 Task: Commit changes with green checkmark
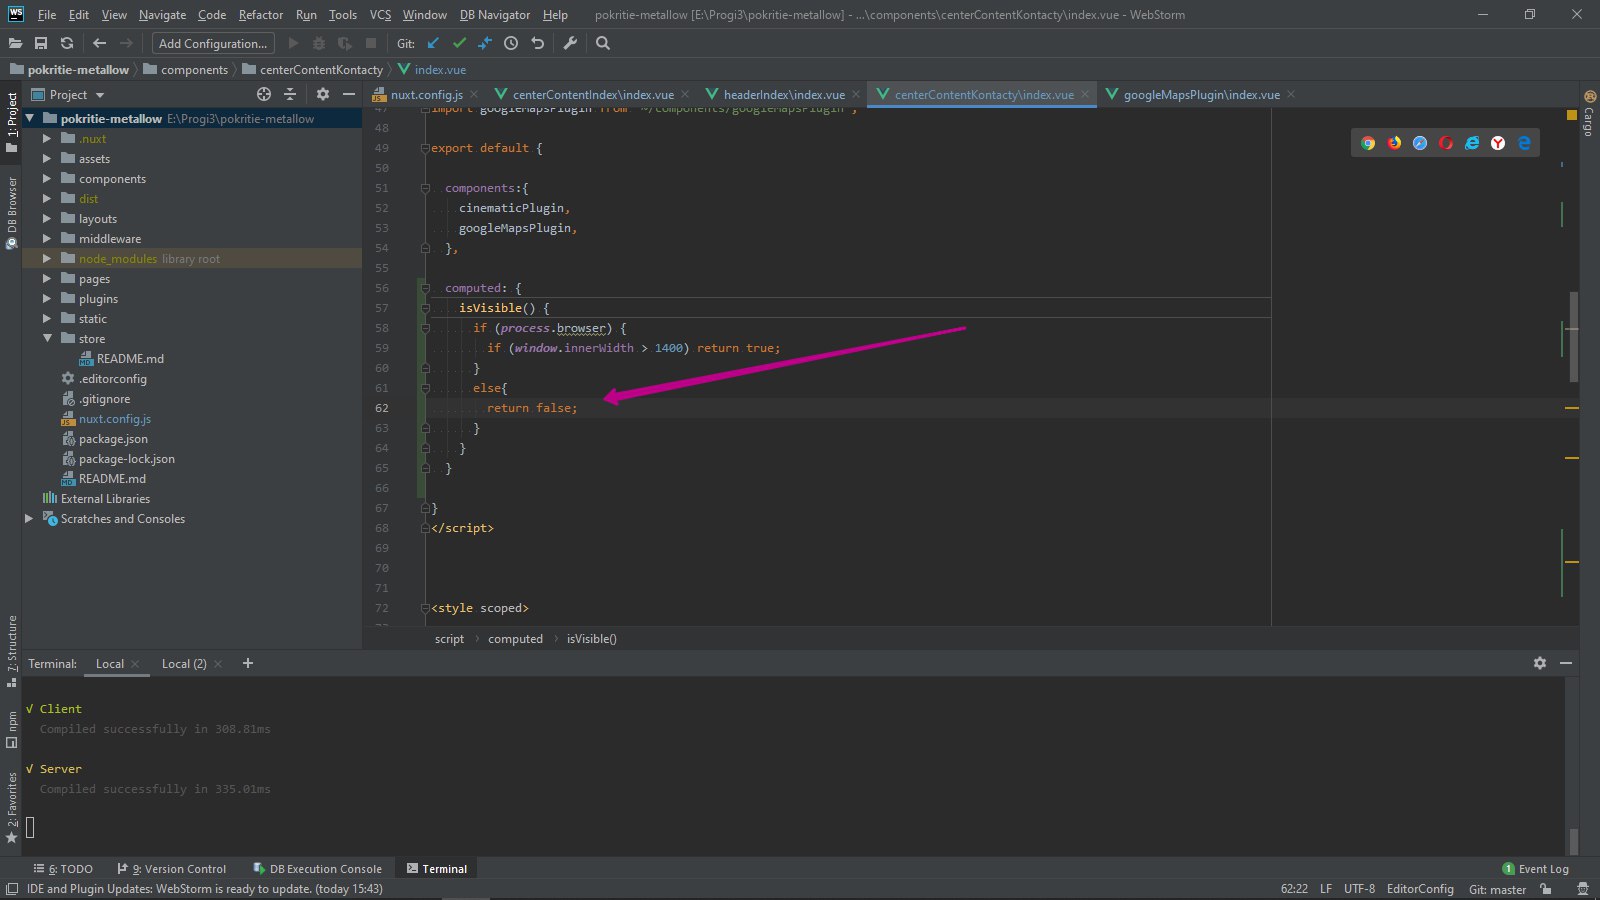point(459,43)
